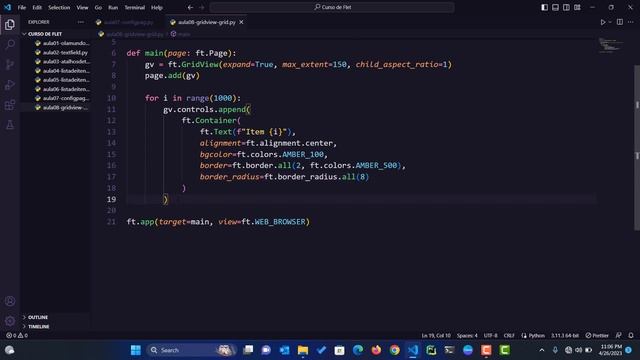640x360 pixels.
Task: Go back using navigation arrow
Action: click(190, 7)
